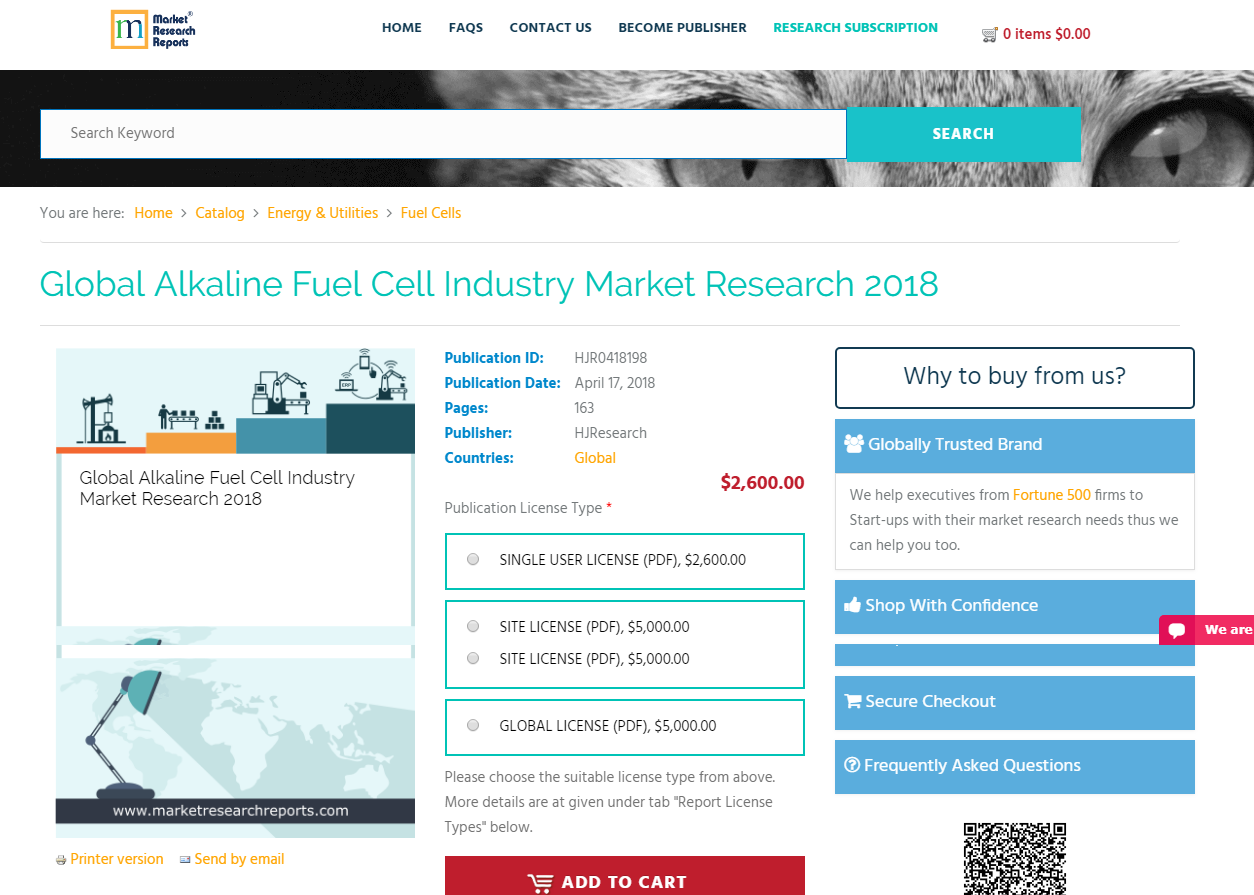The height and width of the screenshot is (895, 1254).
Task: Click the thumbs-up icon on Shop With Confidence
Action: click(x=852, y=604)
